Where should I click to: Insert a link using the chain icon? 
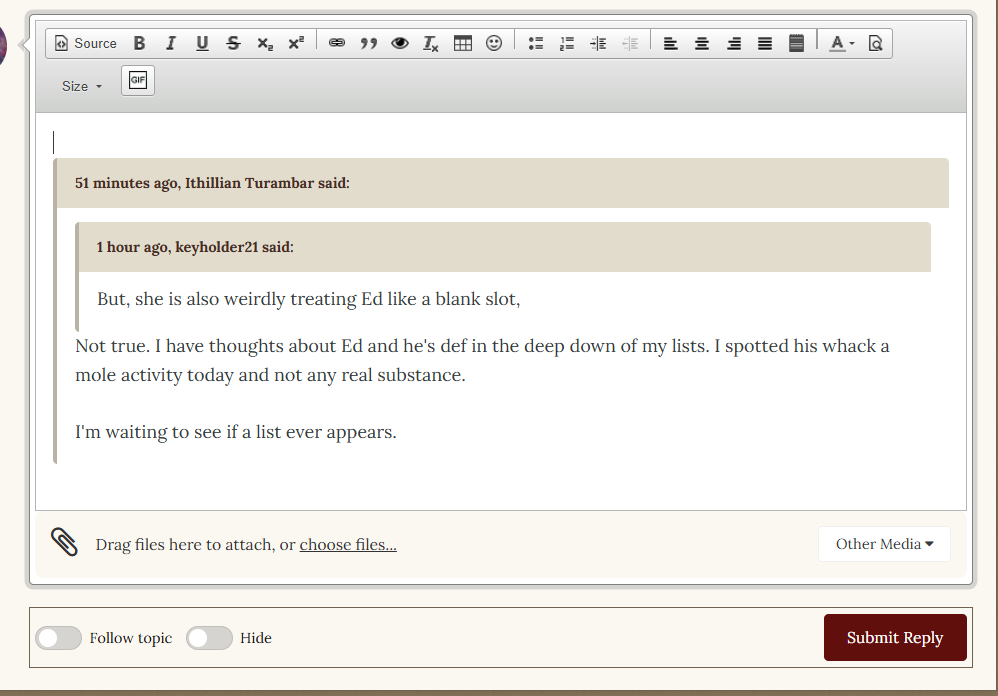(x=337, y=43)
